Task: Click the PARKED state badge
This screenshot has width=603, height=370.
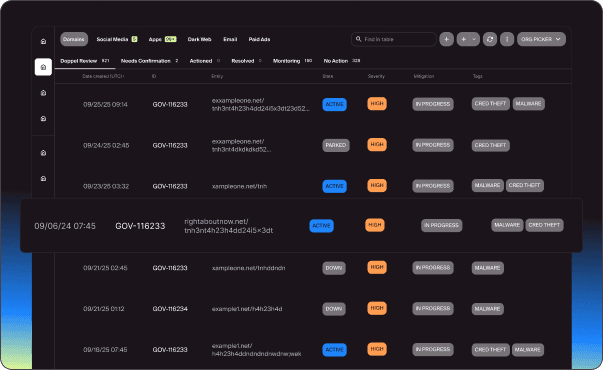Action: pos(336,145)
